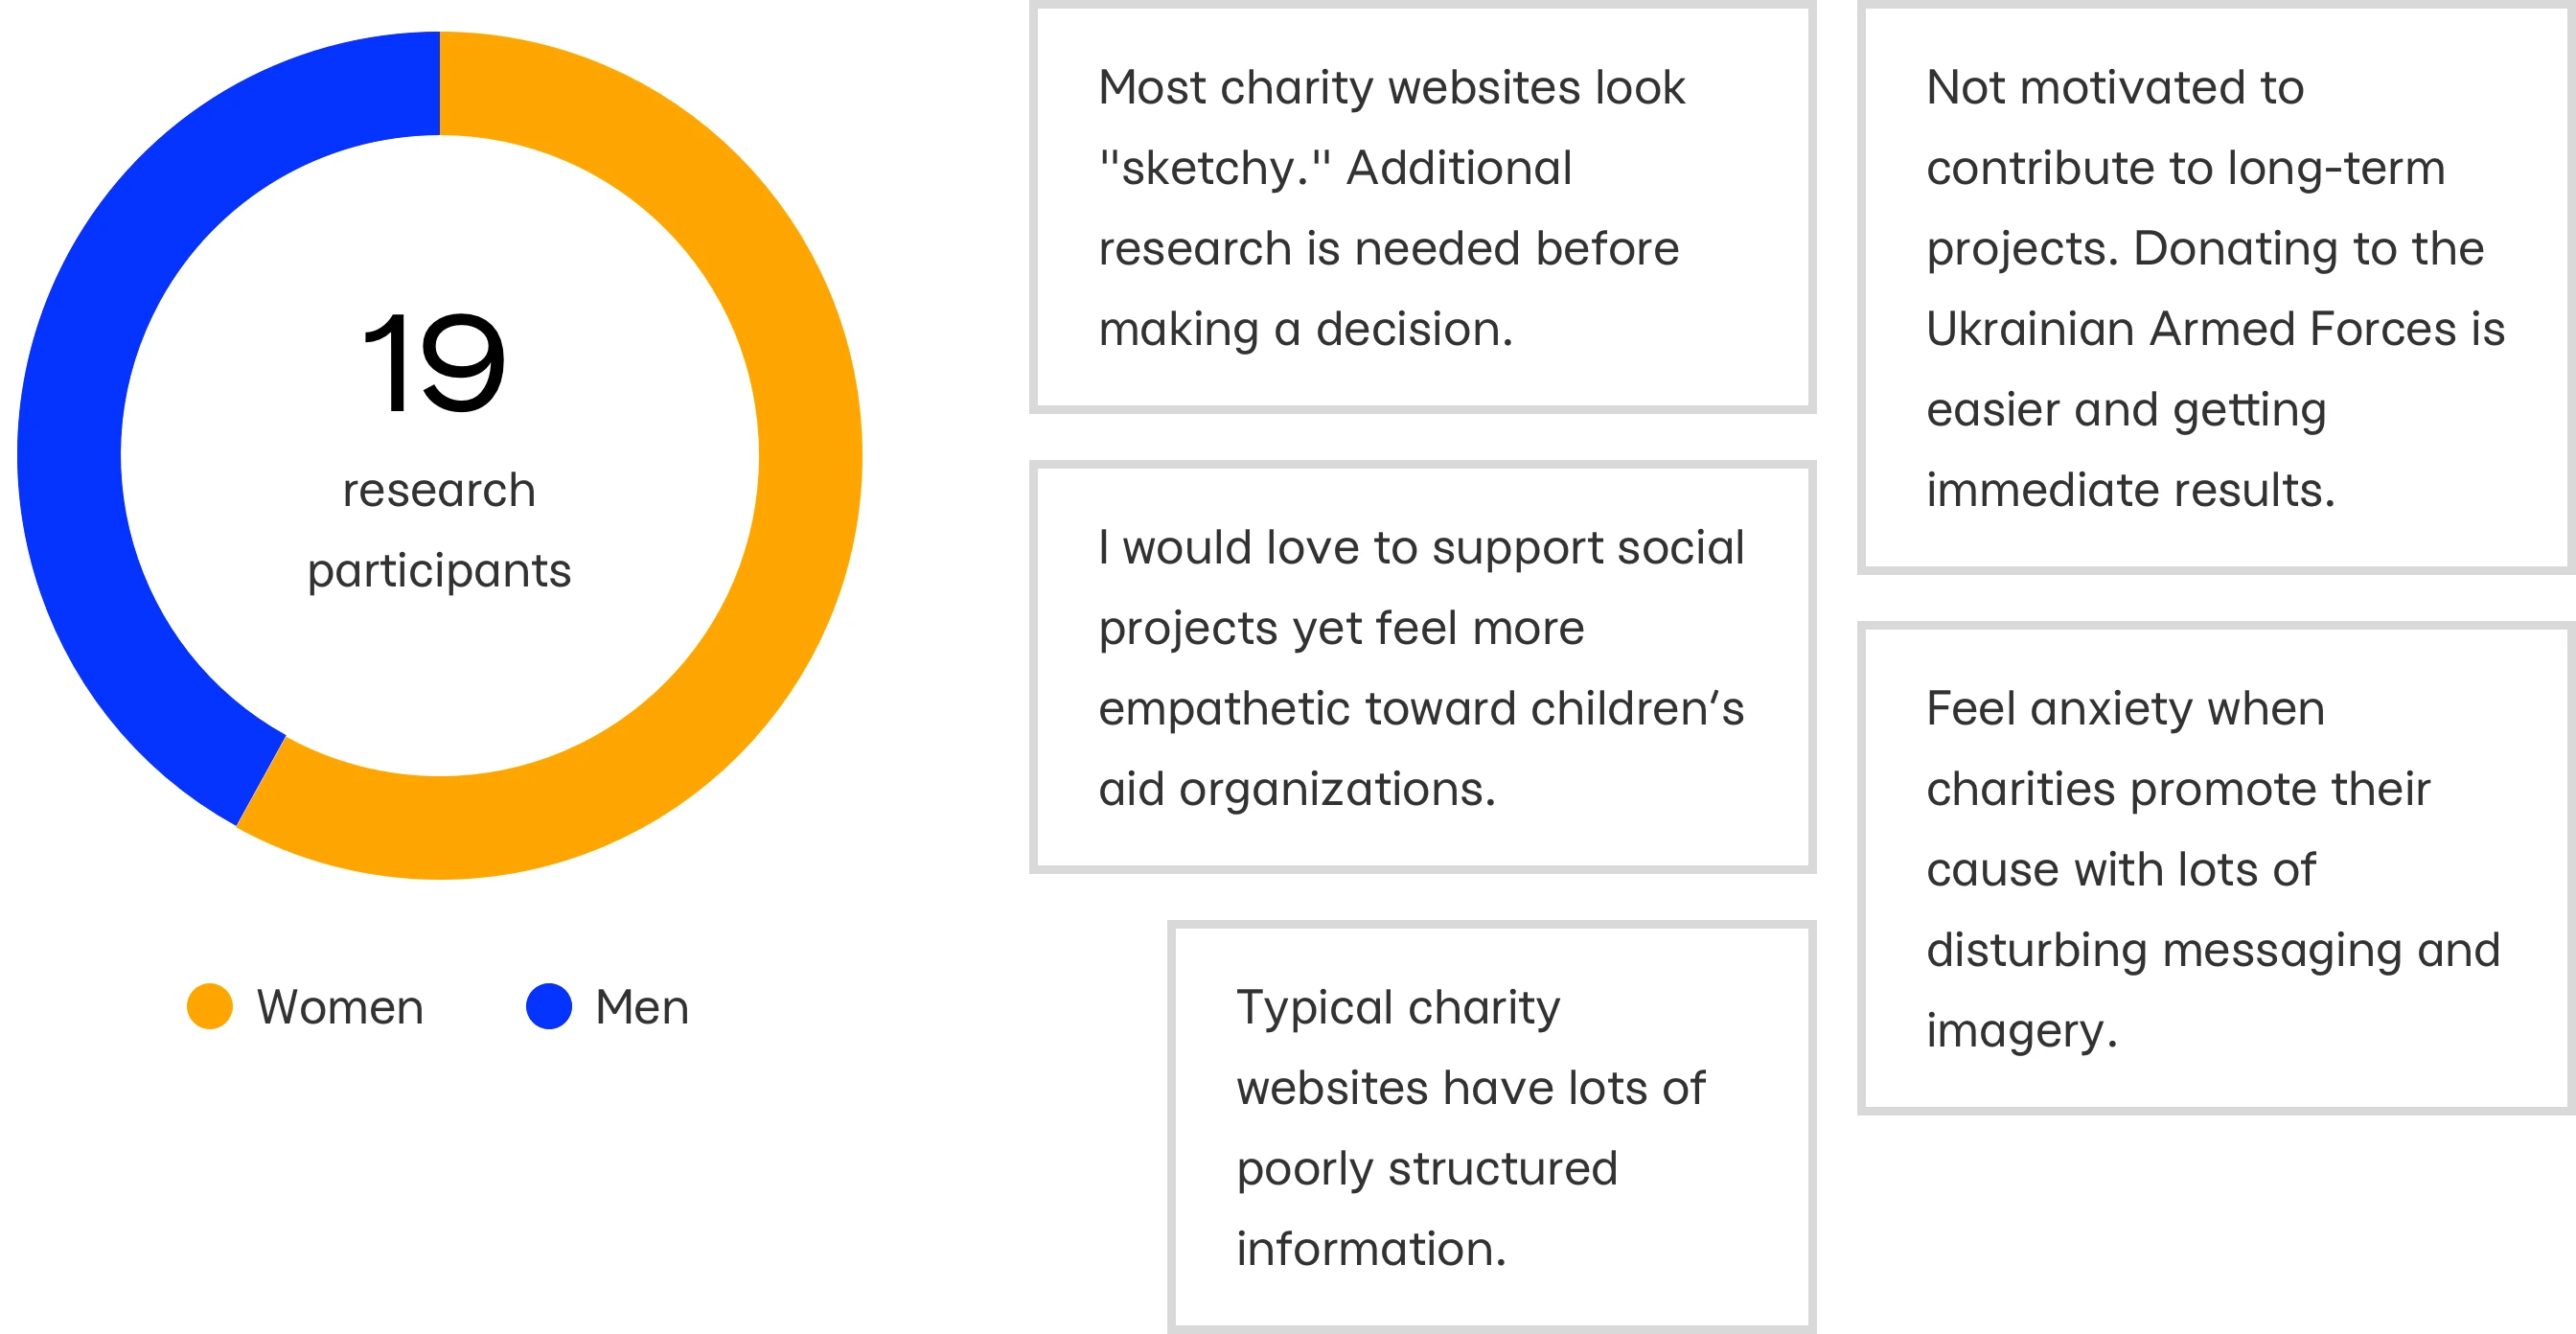2576x1334 pixels.
Task: Click the text "making a decision"
Action: pos(1306,329)
